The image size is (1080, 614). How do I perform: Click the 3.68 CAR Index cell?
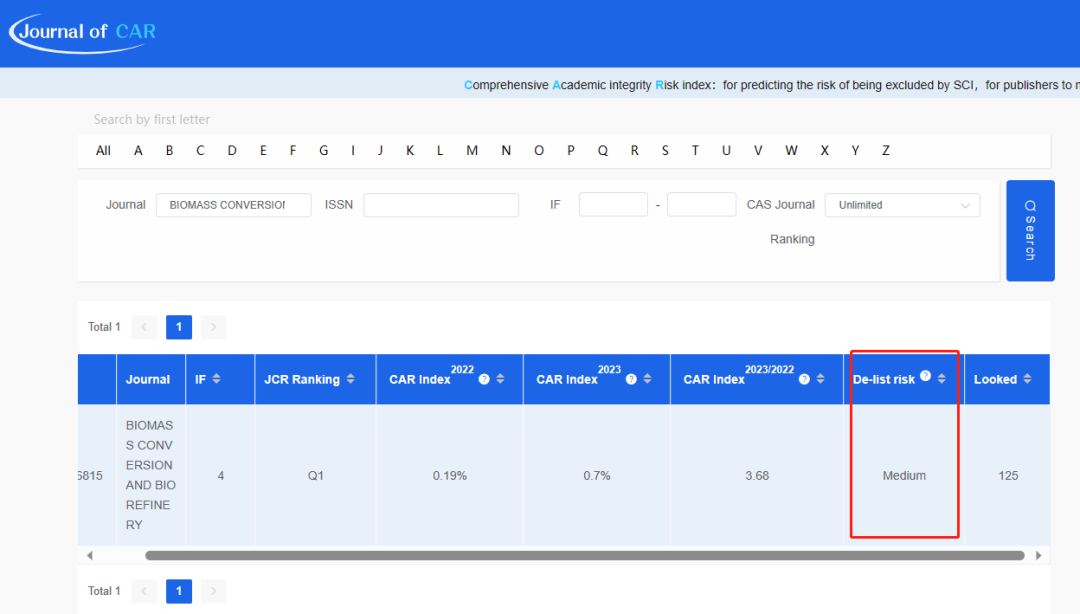click(x=757, y=475)
